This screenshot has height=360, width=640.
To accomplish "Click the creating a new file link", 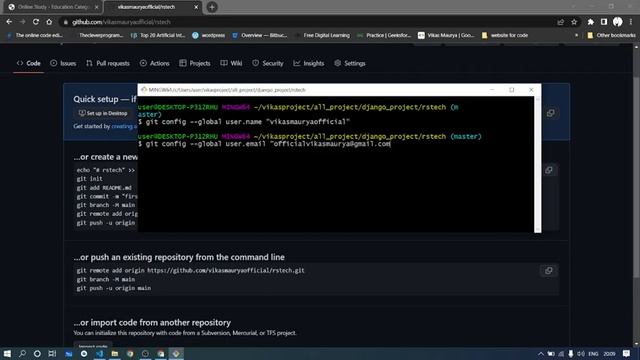I will [x=124, y=126].
